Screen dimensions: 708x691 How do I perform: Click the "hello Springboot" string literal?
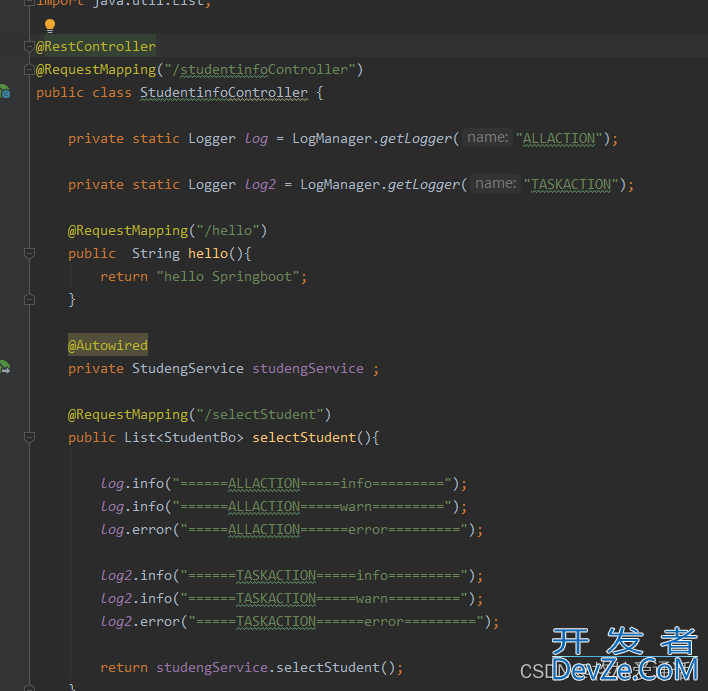coord(228,276)
